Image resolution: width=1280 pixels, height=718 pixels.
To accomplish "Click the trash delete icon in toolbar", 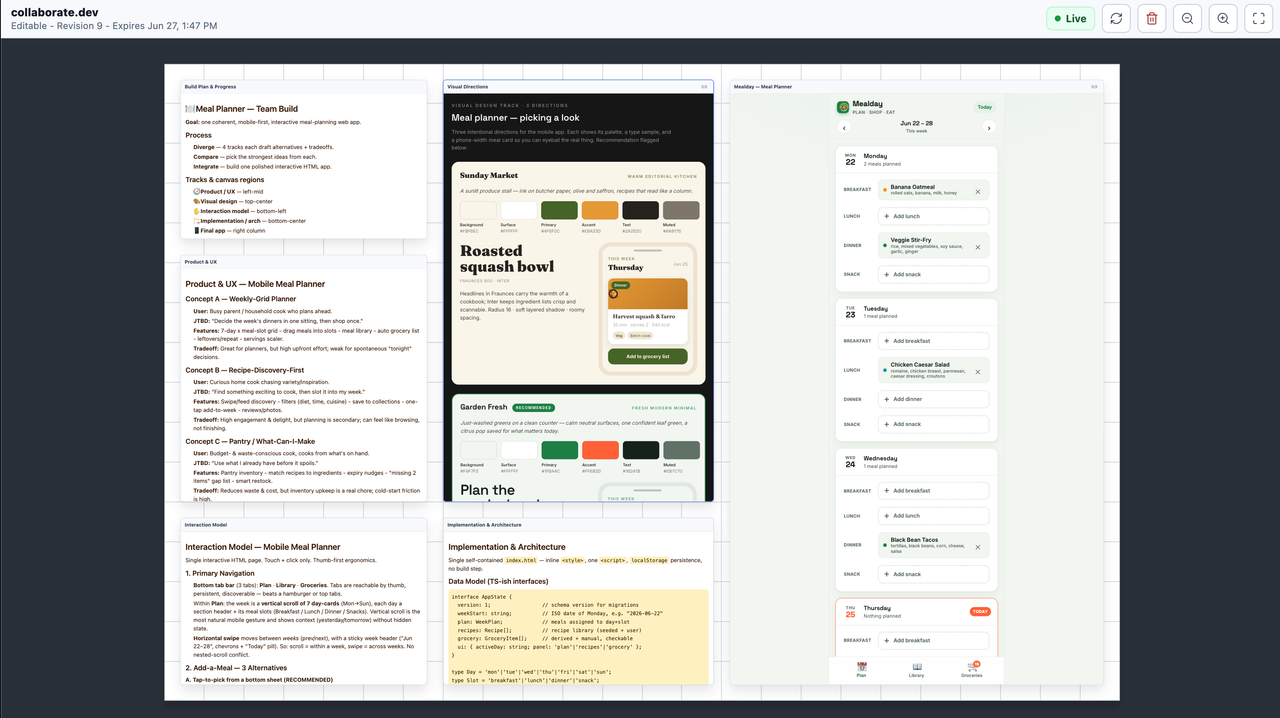I will (1152, 18).
